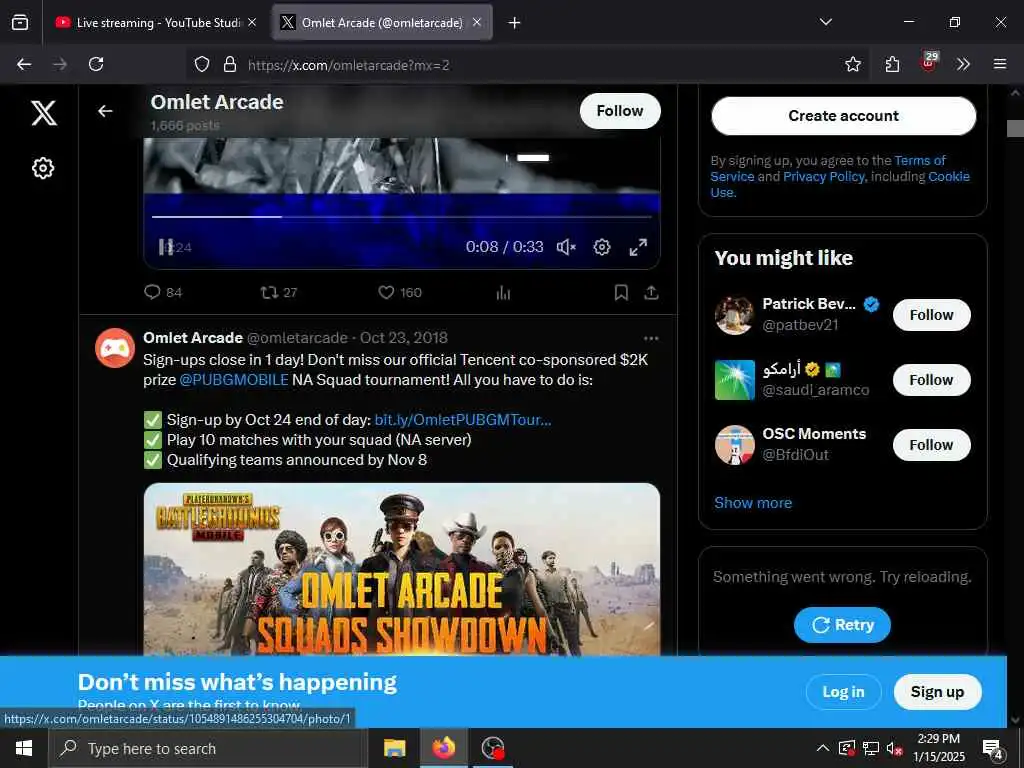This screenshot has height=768, width=1024.
Task: Expand more tools chevron in toolbar
Action: [963, 64]
